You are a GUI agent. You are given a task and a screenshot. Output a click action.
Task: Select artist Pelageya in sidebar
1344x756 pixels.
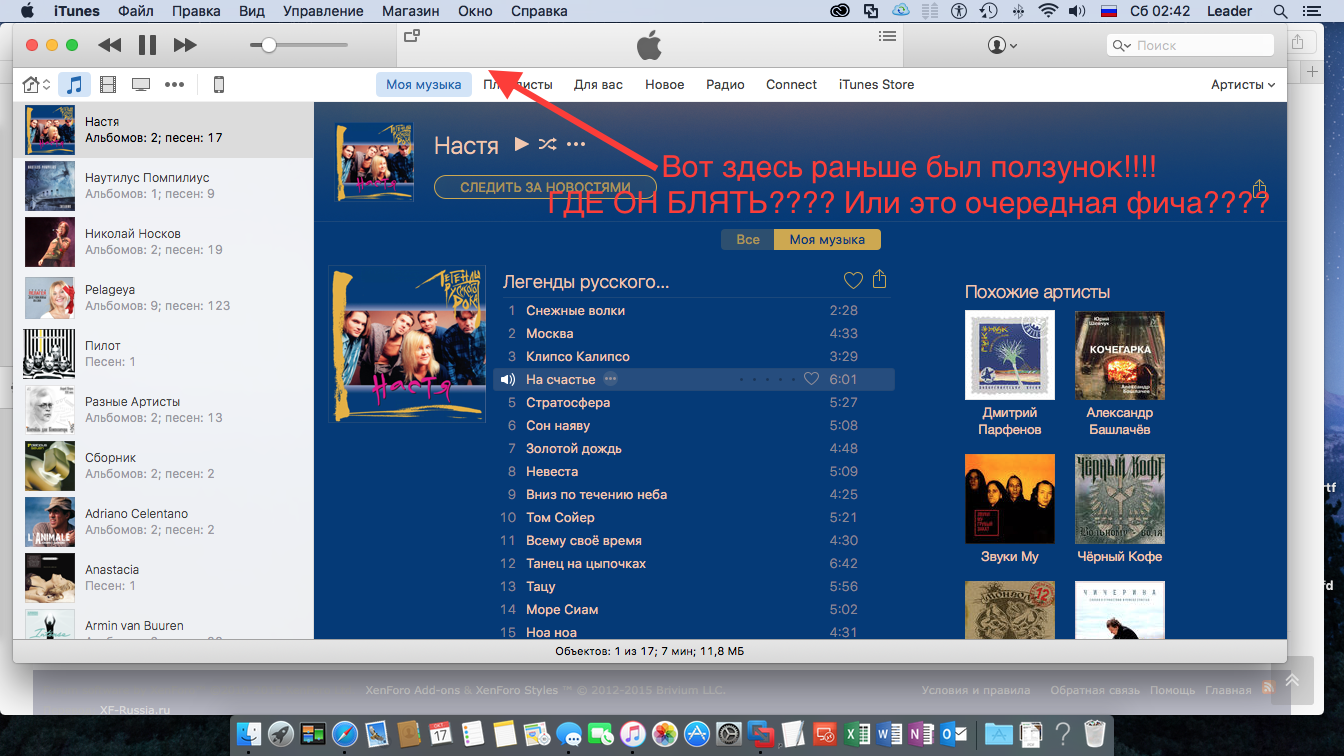(163, 298)
